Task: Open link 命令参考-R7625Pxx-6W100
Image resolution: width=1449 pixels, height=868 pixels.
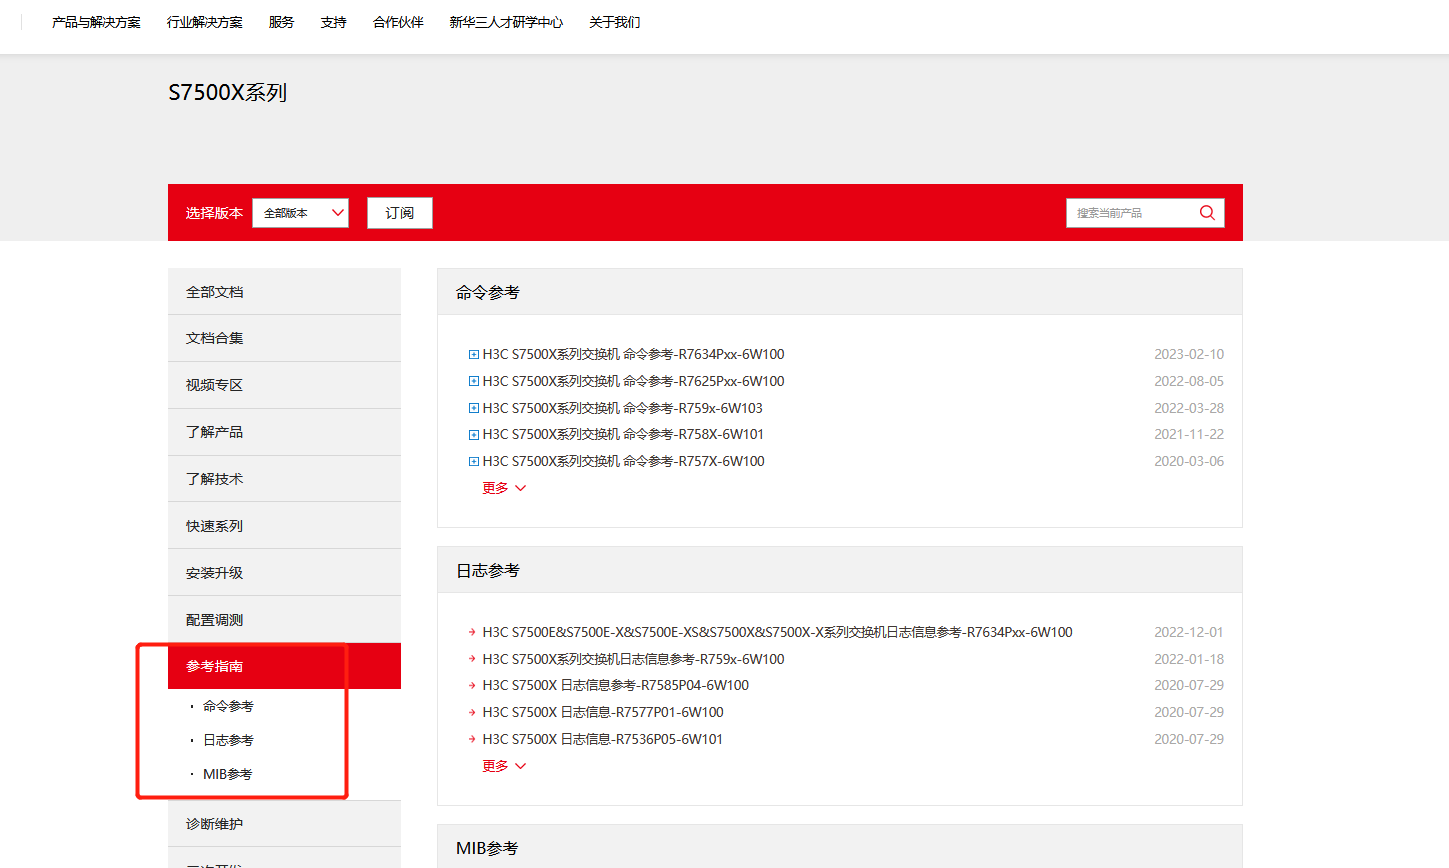Action: click(633, 381)
